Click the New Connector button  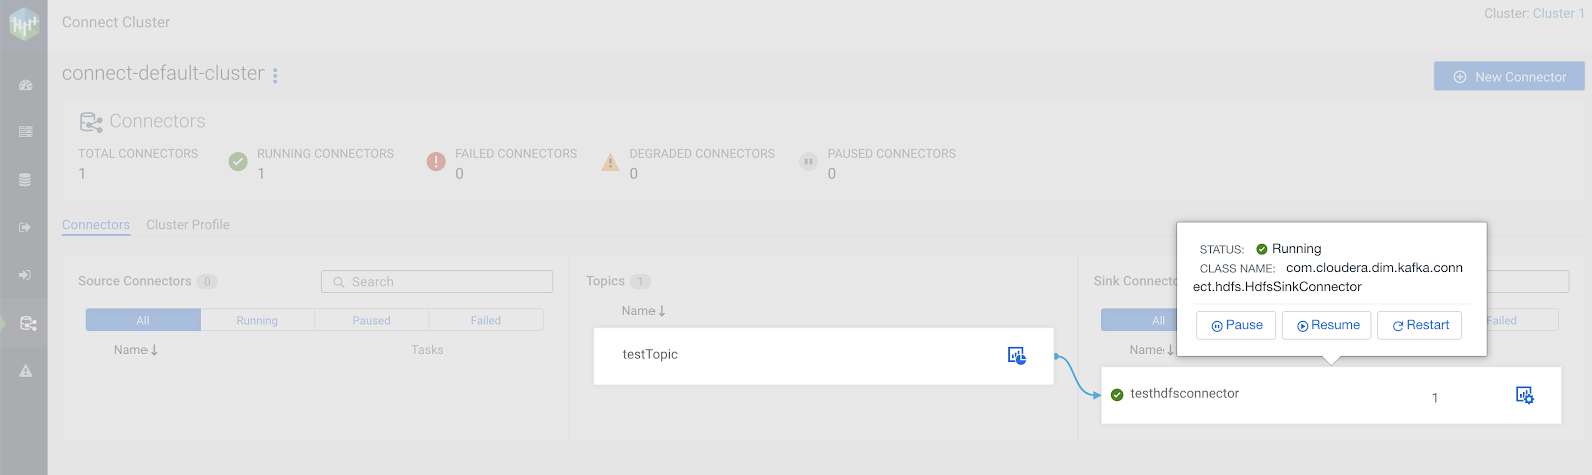(x=1509, y=77)
